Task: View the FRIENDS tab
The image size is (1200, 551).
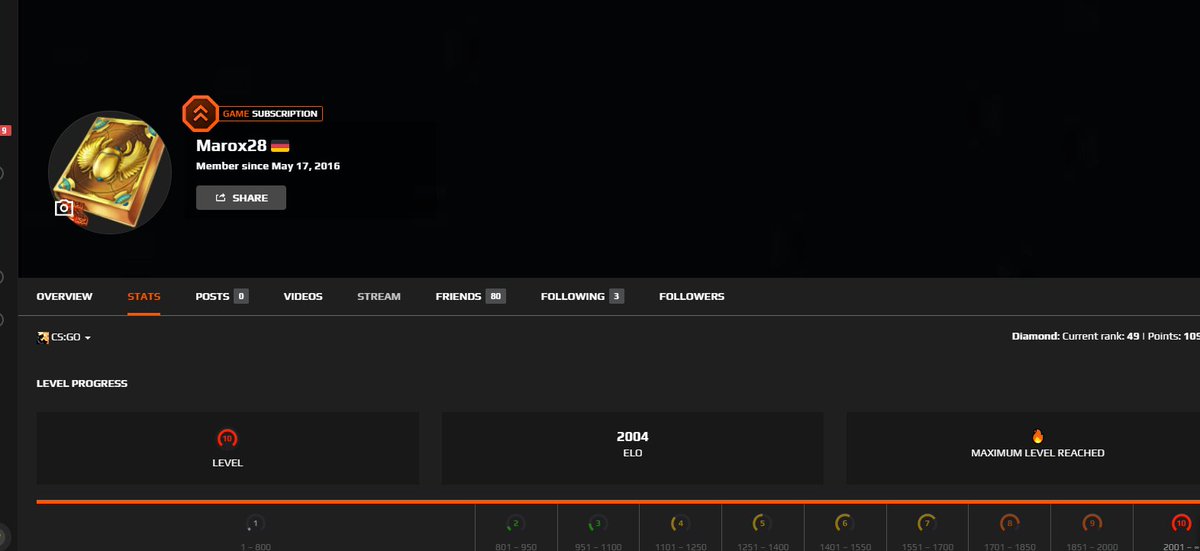Action: coord(470,296)
